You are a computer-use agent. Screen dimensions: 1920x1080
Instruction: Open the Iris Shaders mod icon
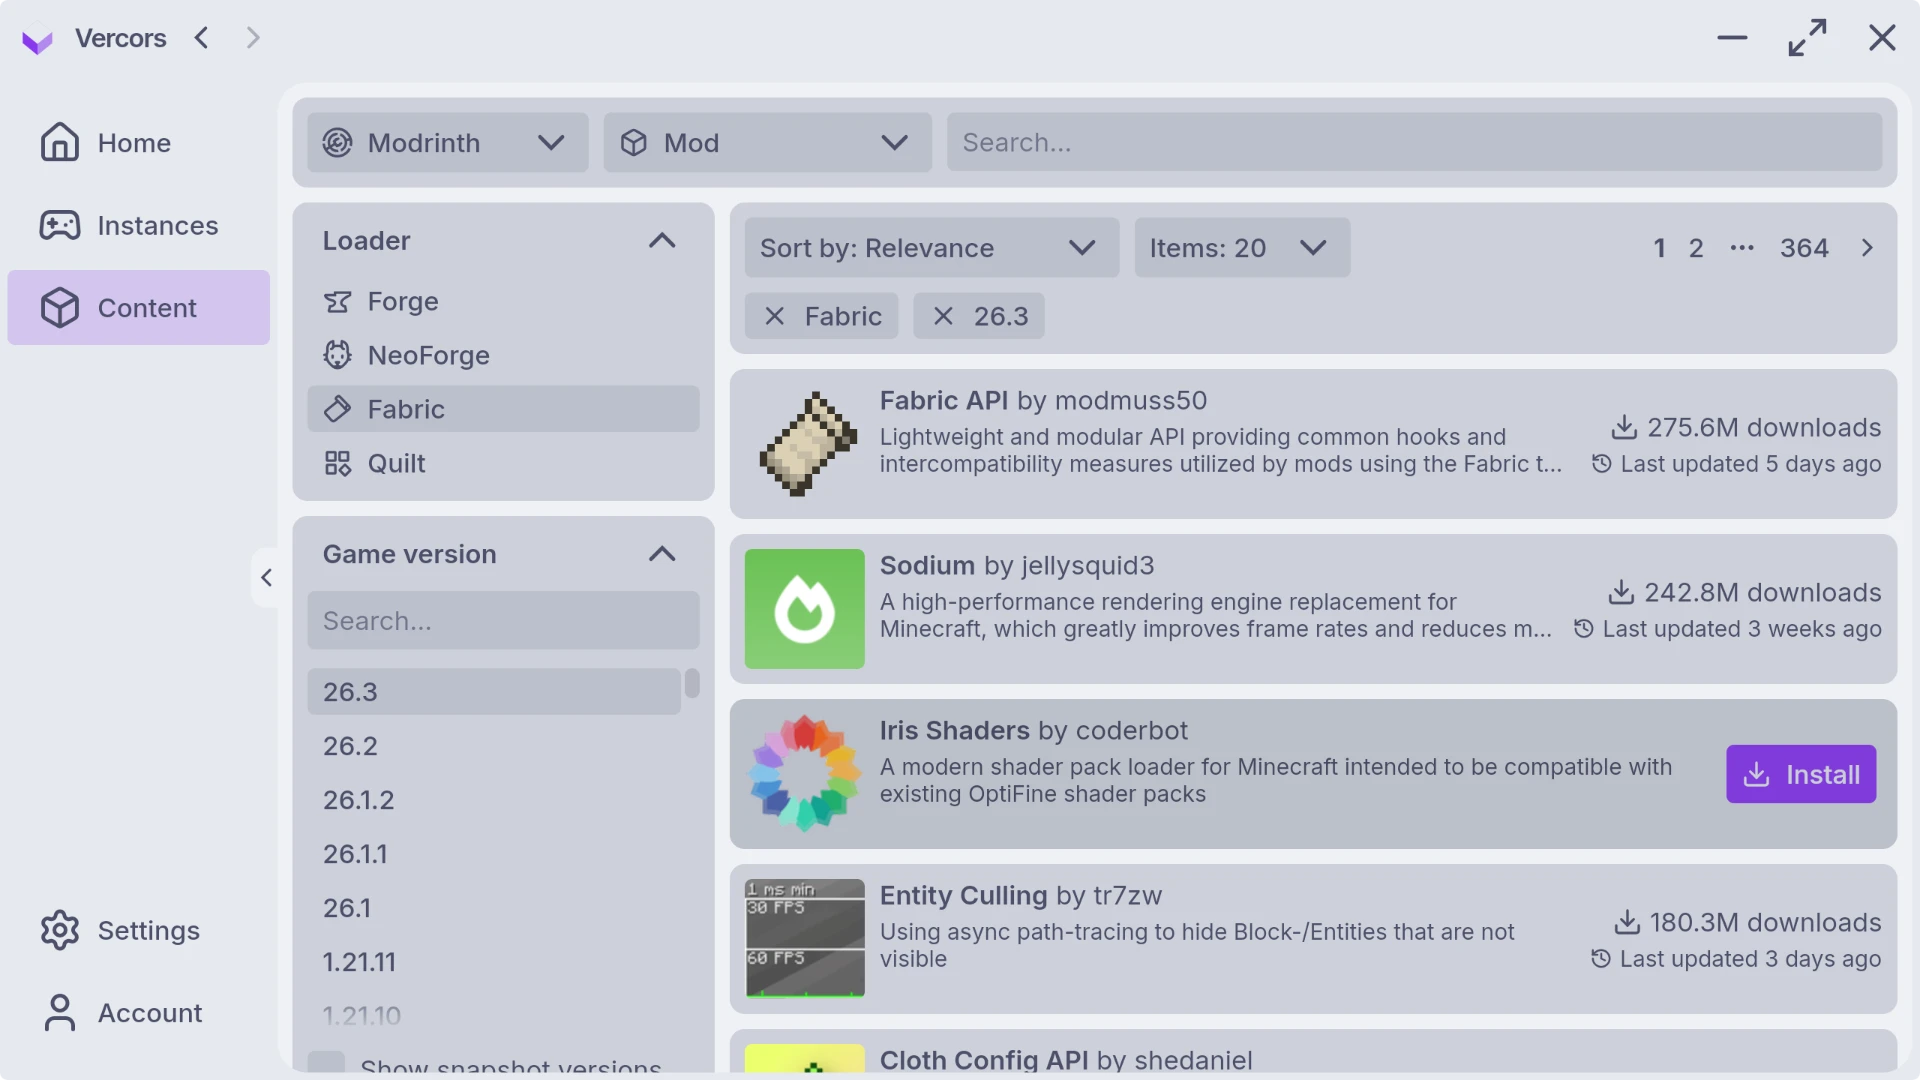(805, 774)
